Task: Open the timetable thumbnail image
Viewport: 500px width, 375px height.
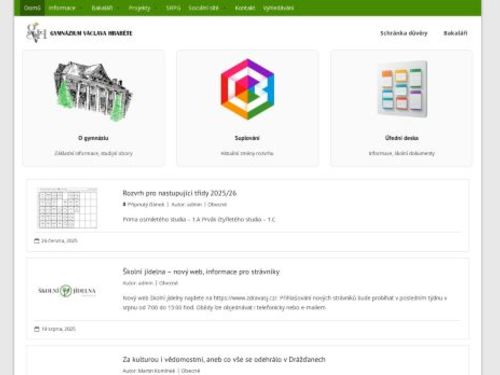Action: pyautogui.click(x=68, y=208)
